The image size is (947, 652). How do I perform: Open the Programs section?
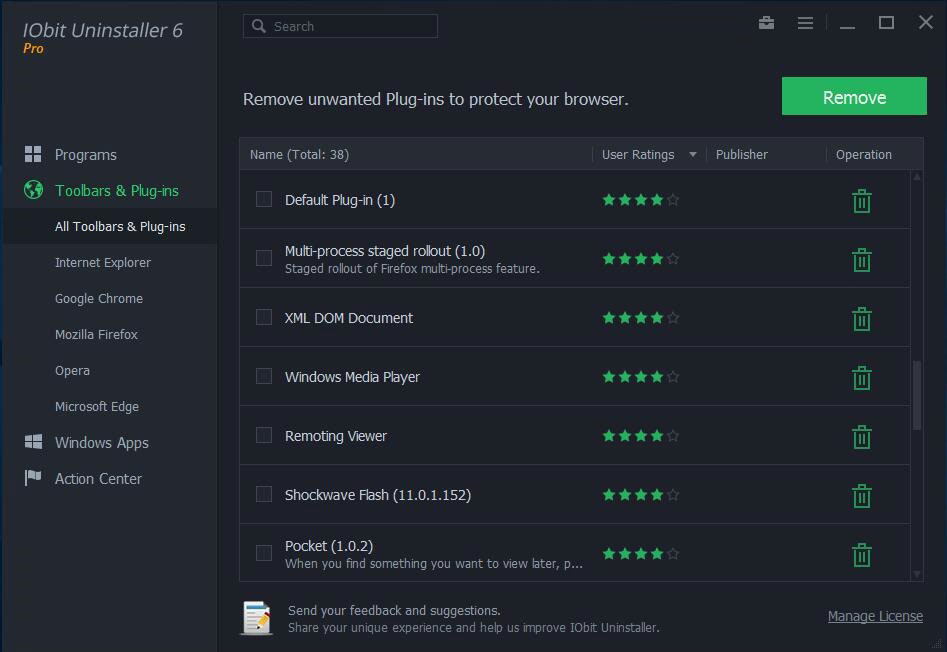pos(85,155)
